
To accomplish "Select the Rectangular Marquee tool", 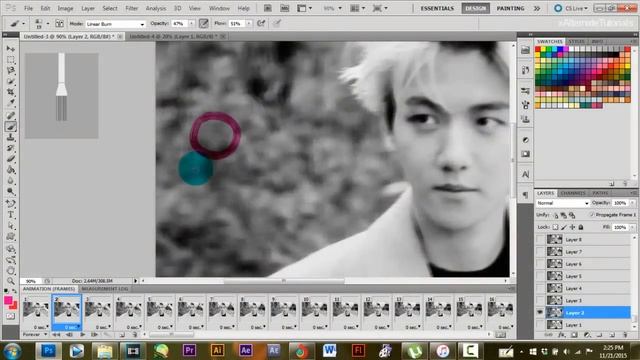I will 11,60.
